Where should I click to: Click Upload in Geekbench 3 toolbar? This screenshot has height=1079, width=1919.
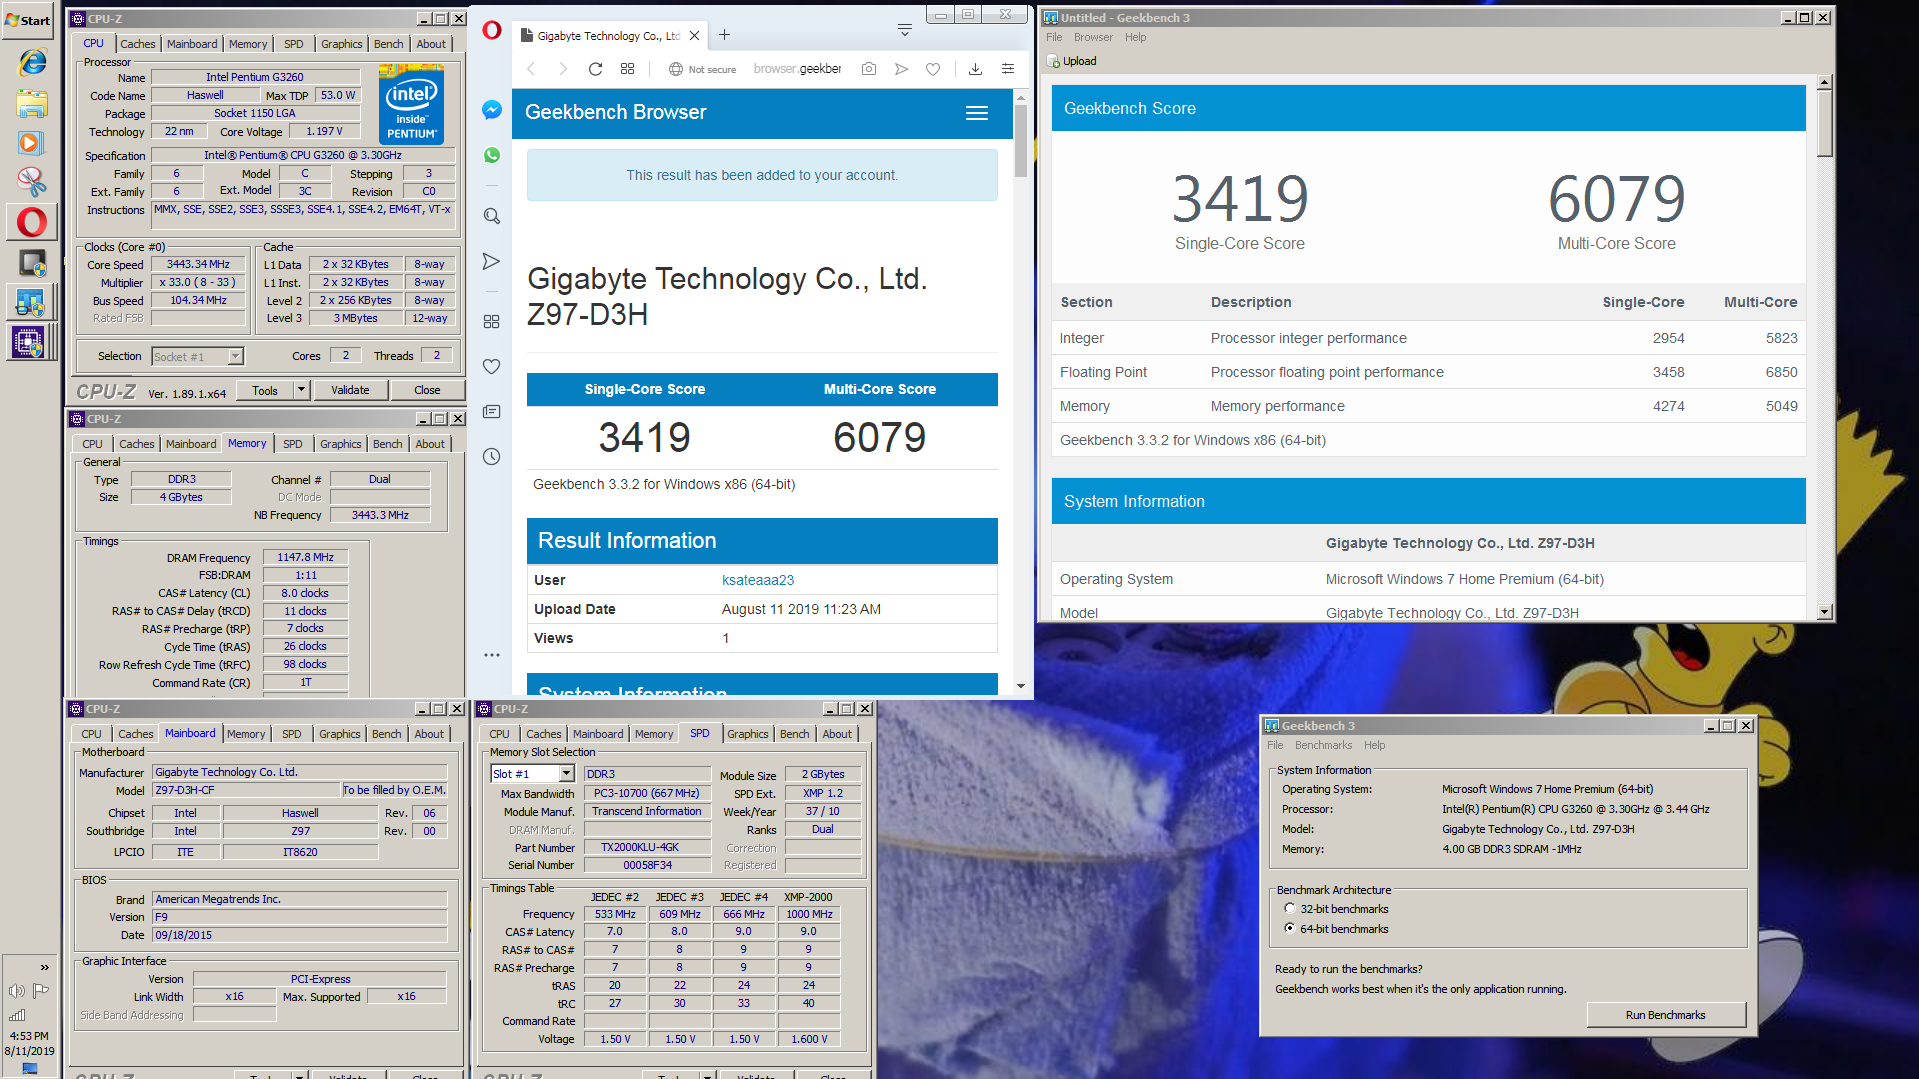click(1072, 61)
